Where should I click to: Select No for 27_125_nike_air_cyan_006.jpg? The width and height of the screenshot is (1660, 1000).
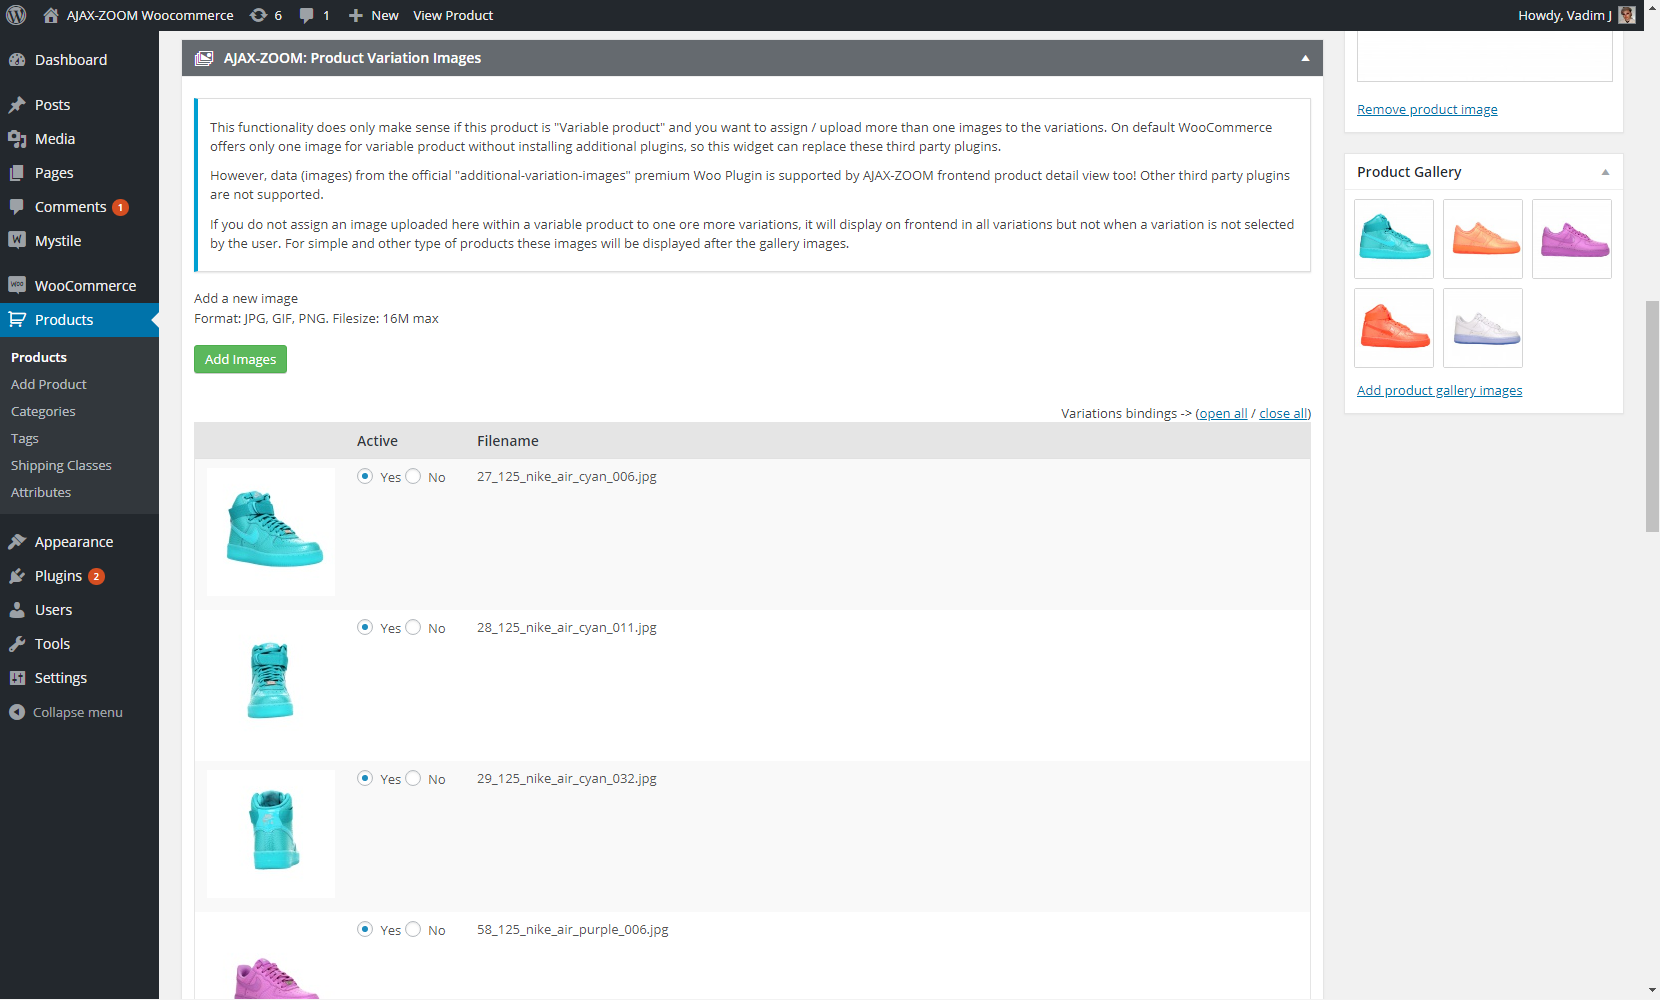[x=413, y=477]
